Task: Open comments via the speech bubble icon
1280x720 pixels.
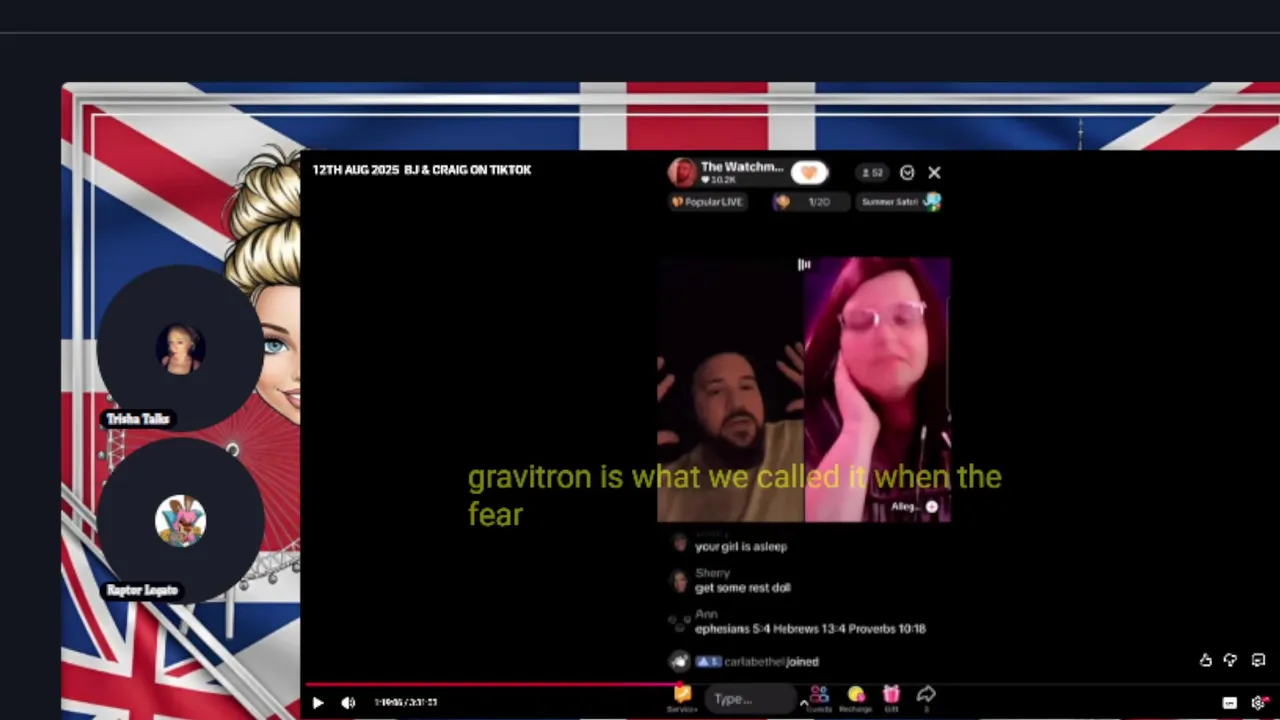Action: (x=1258, y=660)
